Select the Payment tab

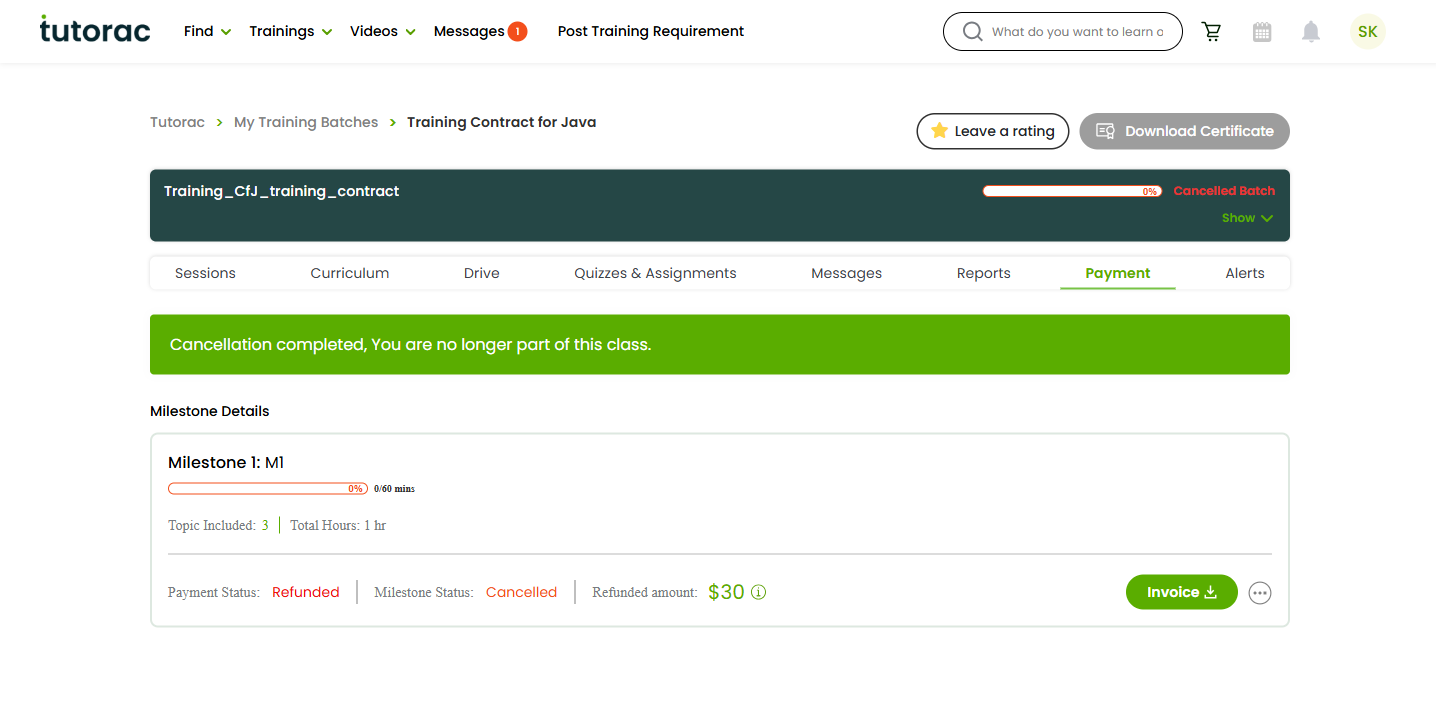(x=1118, y=273)
